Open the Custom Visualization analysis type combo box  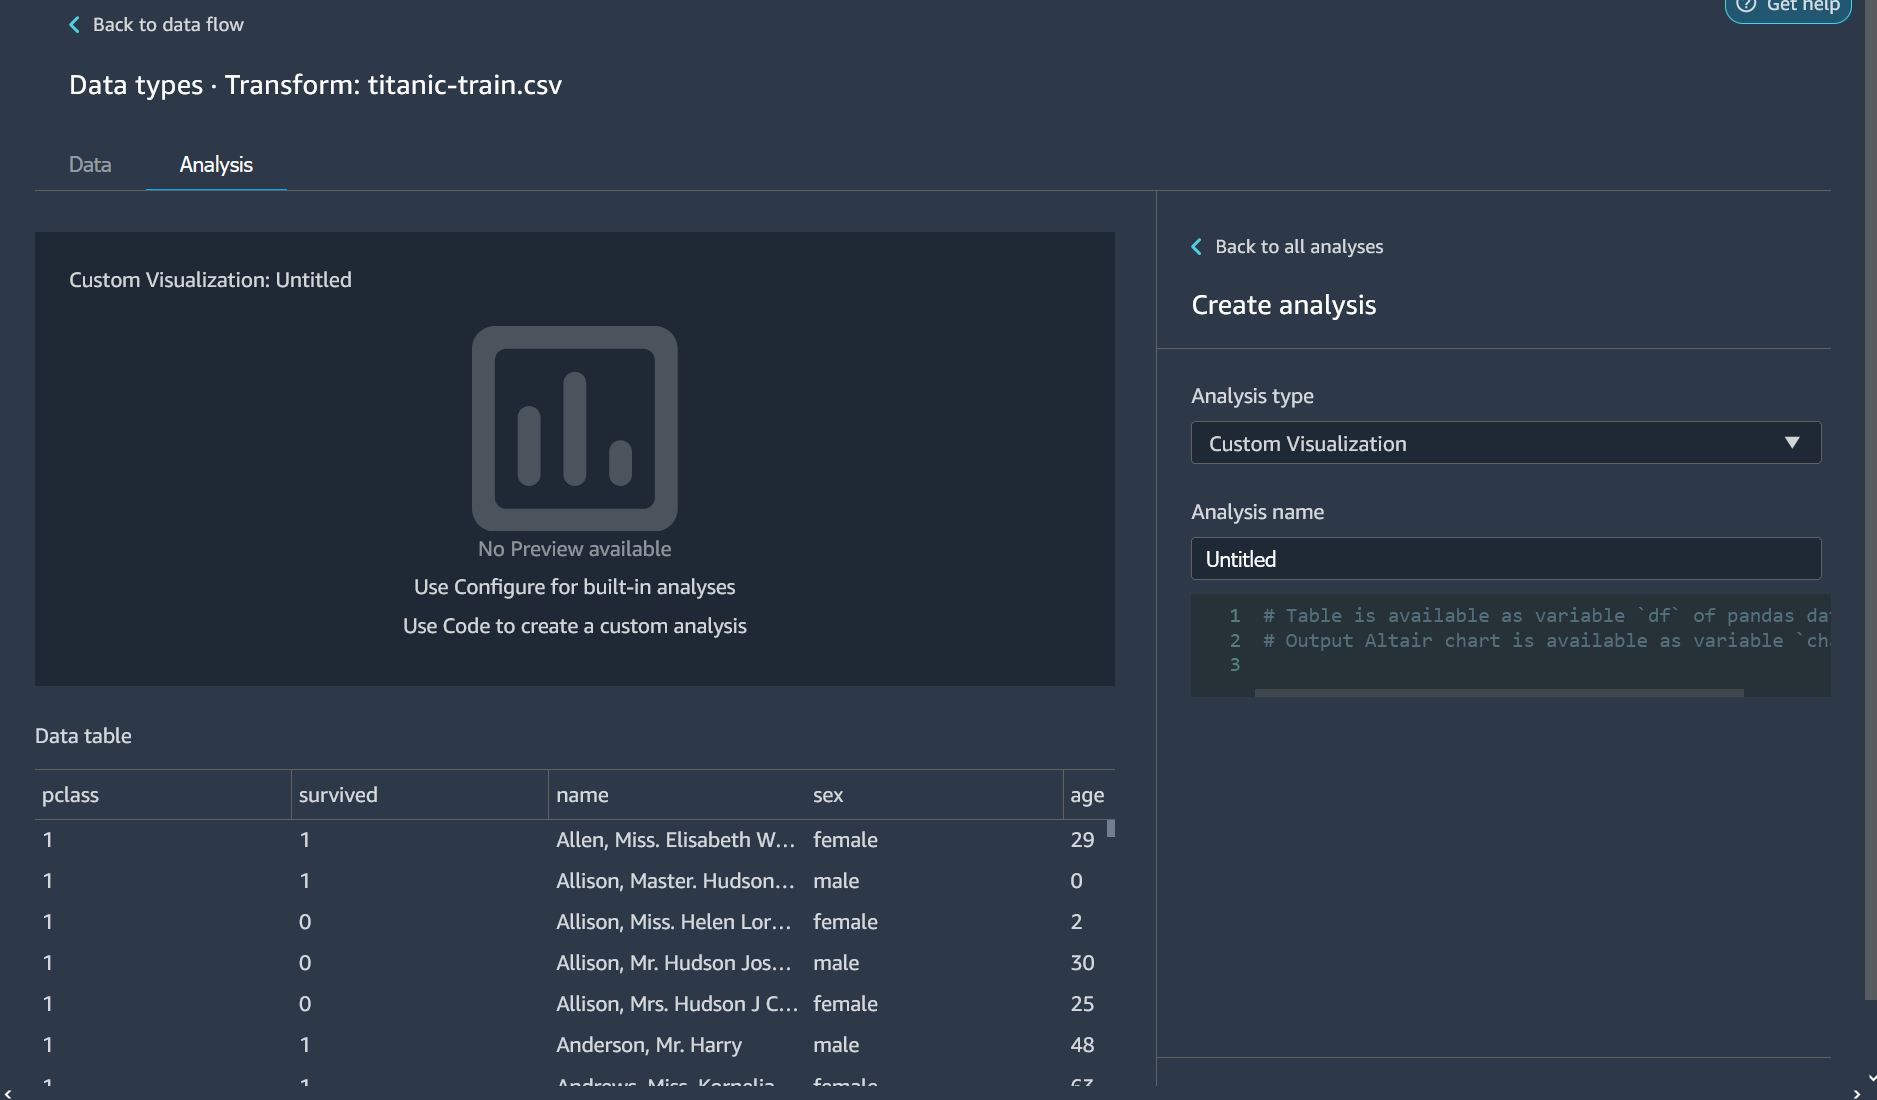[1505, 443]
